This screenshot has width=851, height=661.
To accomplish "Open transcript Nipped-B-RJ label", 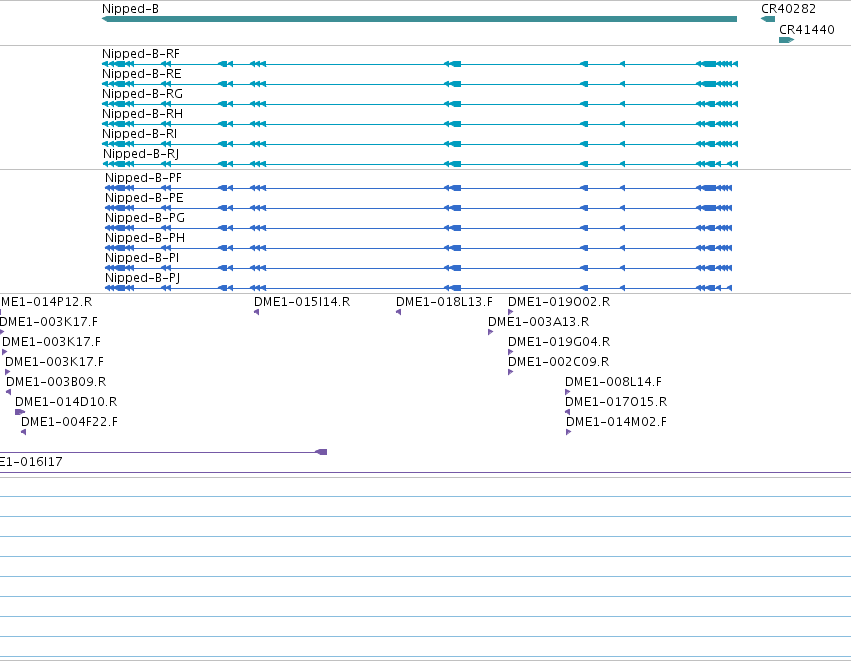I will [x=141, y=154].
